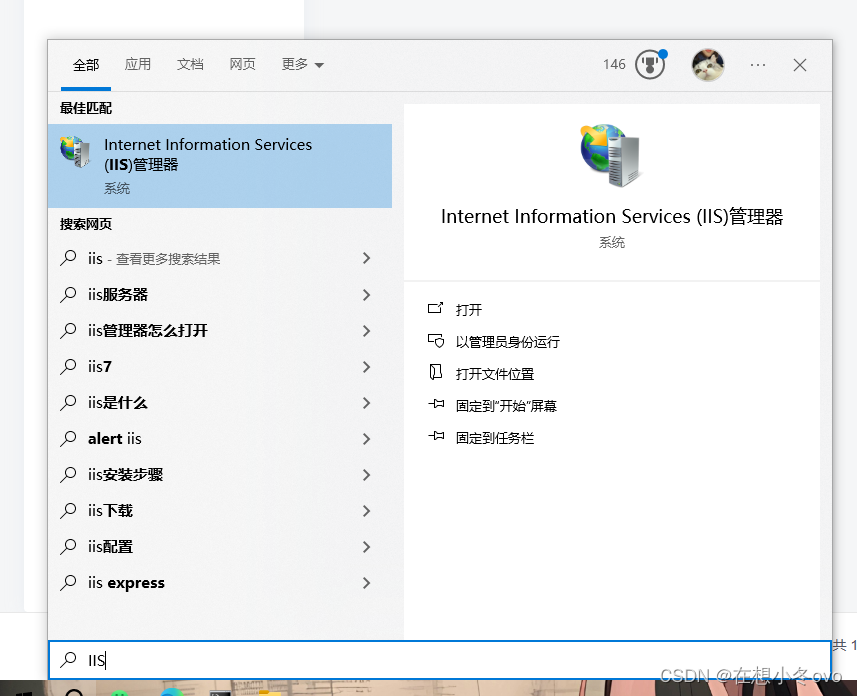Click 打开 to launch IIS Manager
Image resolution: width=857 pixels, height=696 pixels.
point(469,310)
